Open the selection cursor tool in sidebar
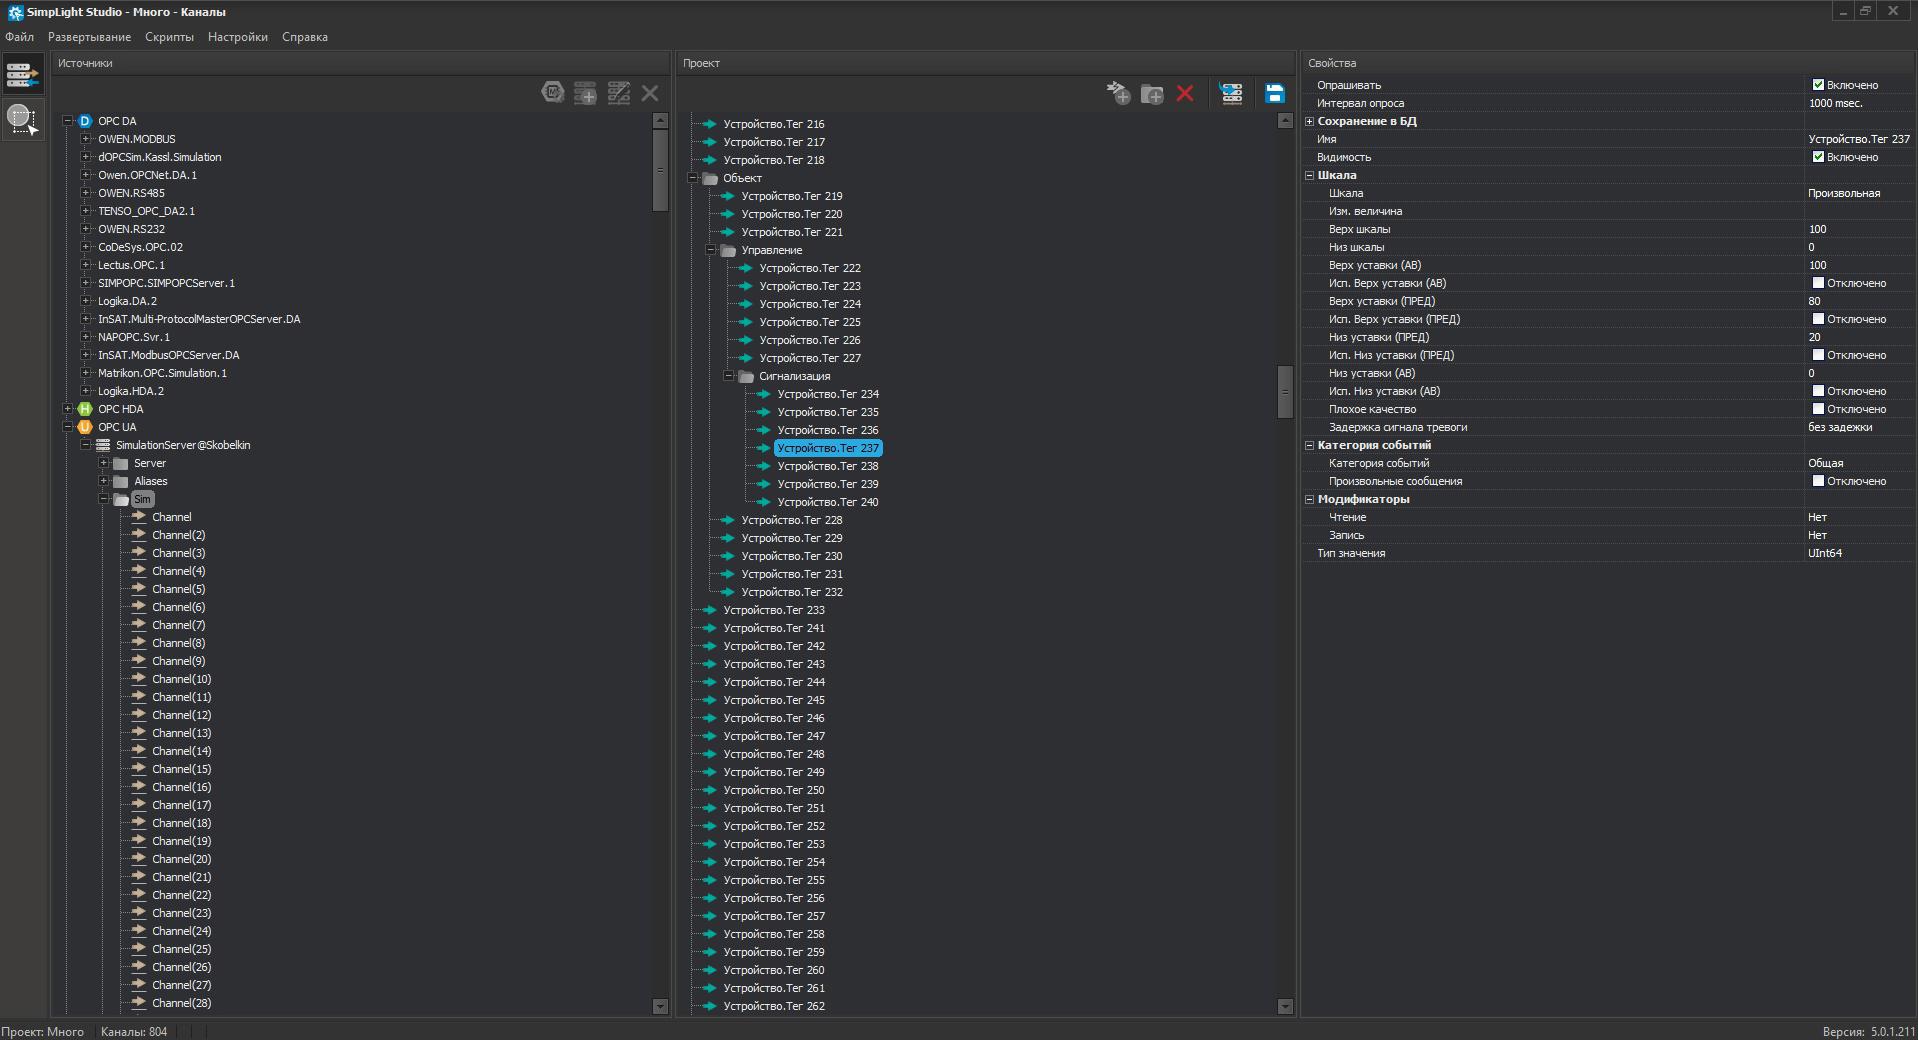 click(22, 119)
